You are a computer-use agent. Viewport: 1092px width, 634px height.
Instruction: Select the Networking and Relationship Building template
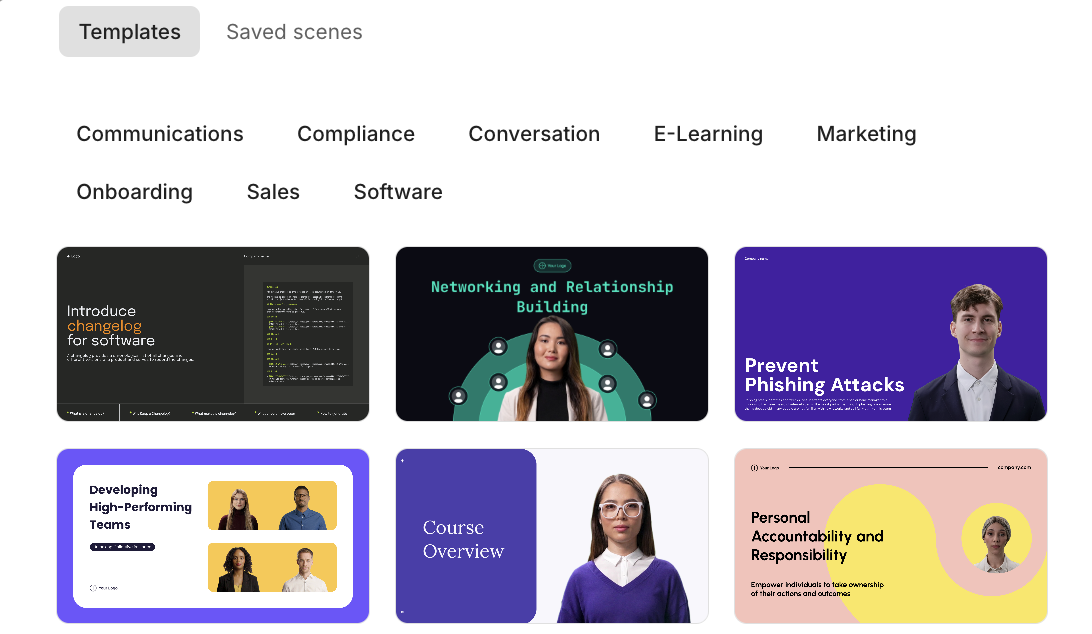(552, 334)
